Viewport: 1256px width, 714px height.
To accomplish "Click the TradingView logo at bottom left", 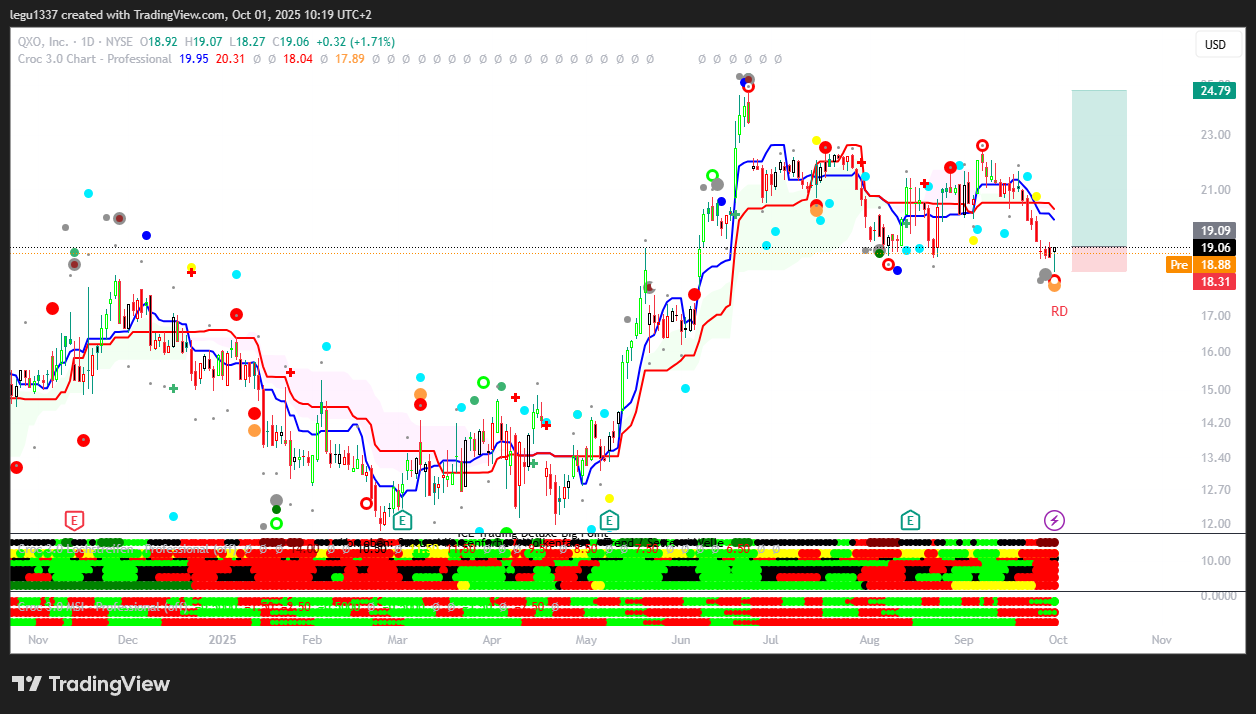I will point(91,684).
